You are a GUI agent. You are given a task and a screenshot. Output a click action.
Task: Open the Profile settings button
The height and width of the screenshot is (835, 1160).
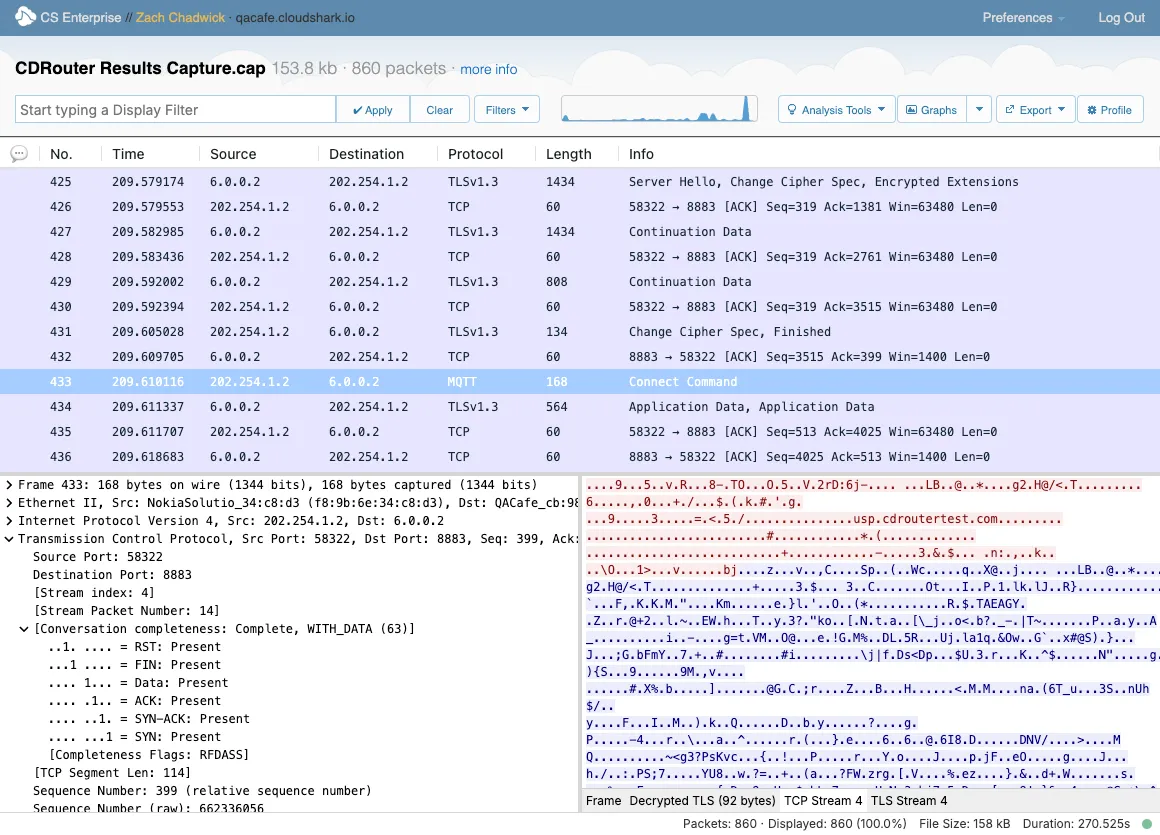pyautogui.click(x=1110, y=110)
